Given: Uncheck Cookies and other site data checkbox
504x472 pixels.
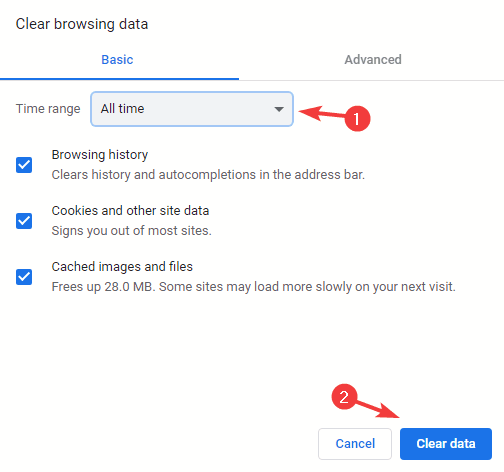Looking at the screenshot, I should pos(24,221).
